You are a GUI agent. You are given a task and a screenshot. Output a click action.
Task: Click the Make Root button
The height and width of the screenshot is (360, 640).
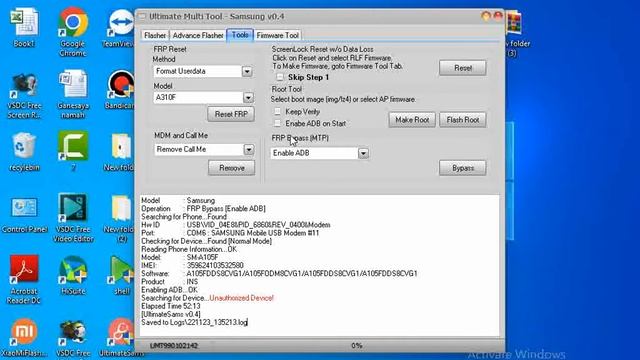[412, 120]
